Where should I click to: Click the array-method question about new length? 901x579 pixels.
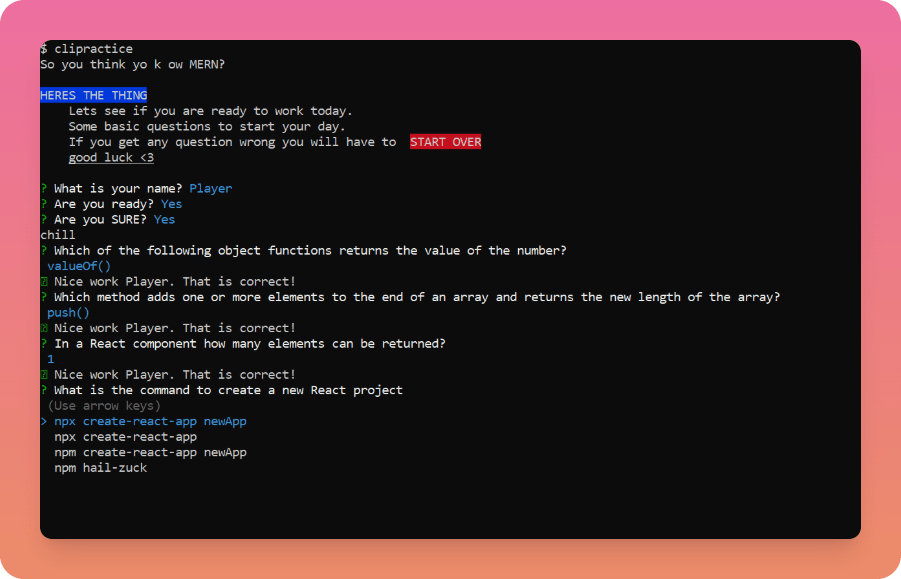pos(417,297)
